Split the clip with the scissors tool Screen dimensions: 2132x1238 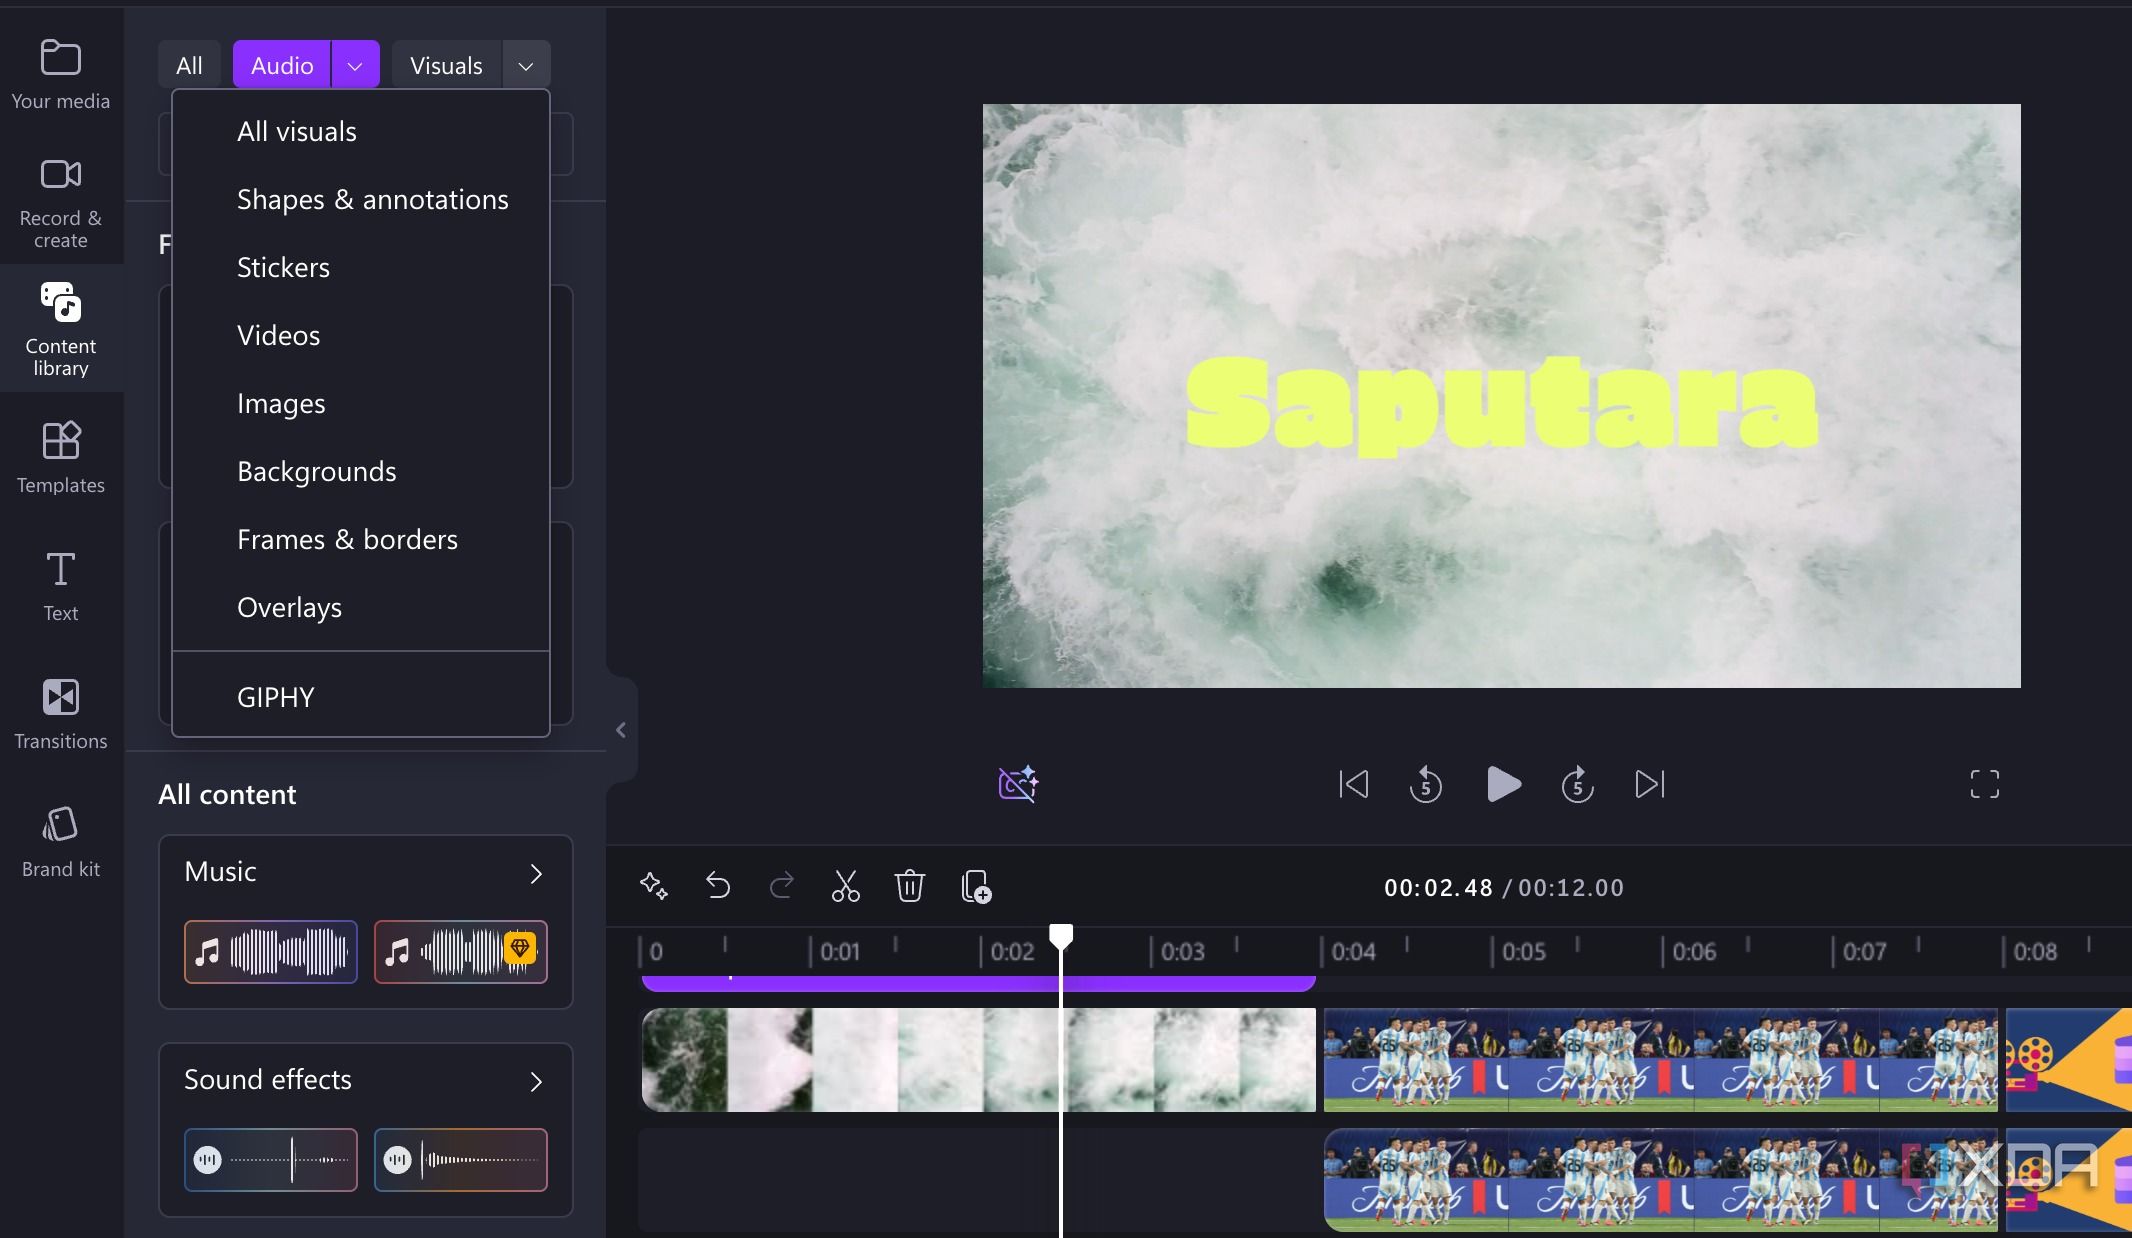pos(845,886)
